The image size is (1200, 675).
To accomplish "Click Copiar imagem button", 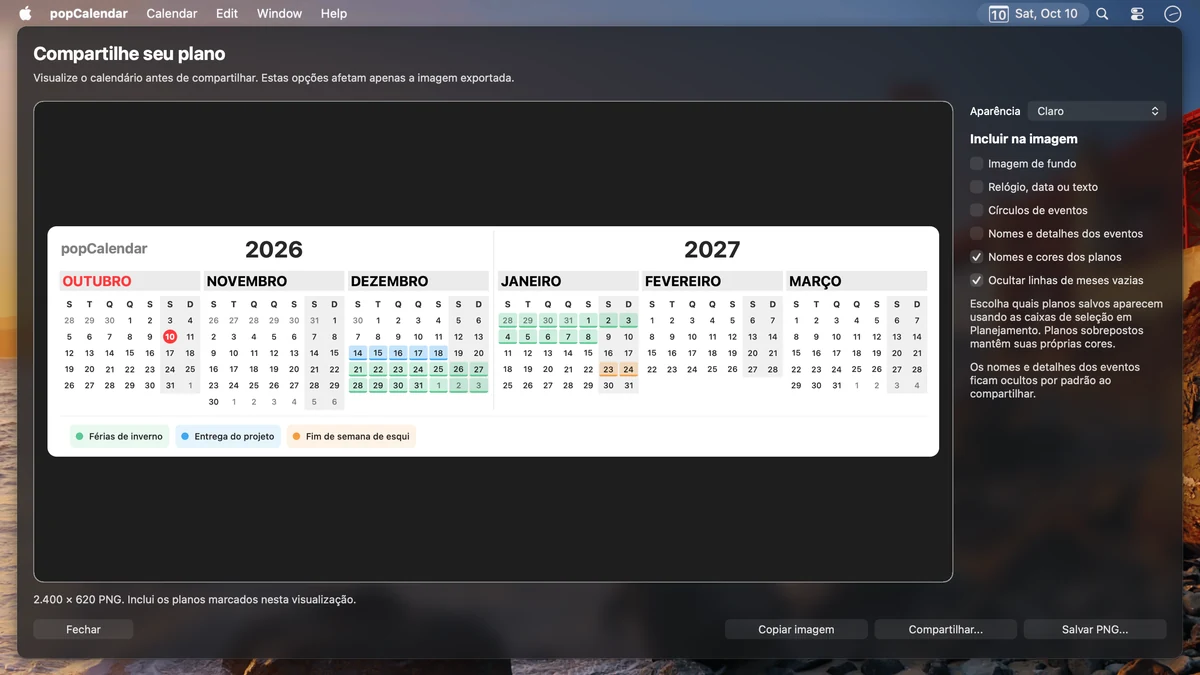I will (796, 629).
